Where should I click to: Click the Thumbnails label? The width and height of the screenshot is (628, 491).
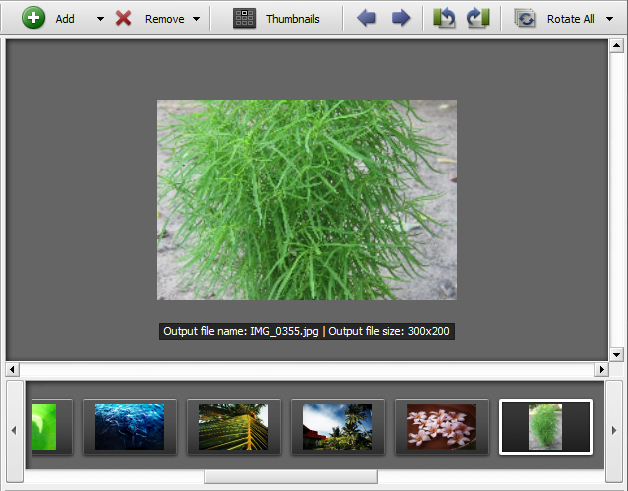coord(293,19)
